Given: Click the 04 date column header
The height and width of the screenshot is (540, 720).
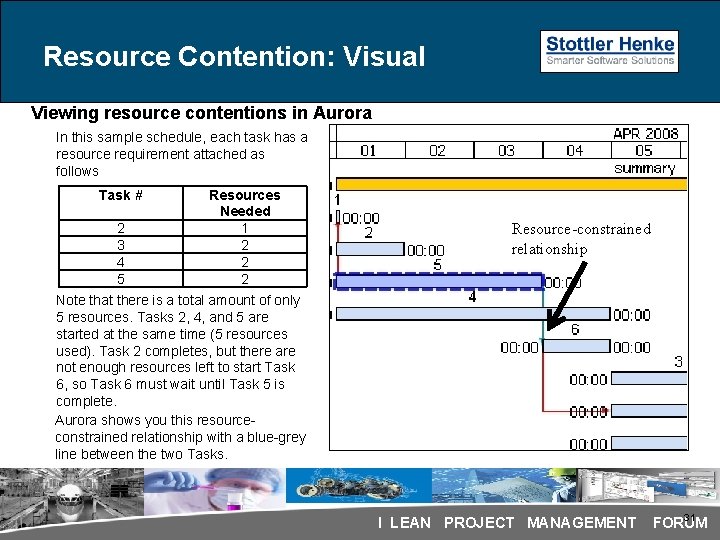Looking at the screenshot, I should 577,150.
